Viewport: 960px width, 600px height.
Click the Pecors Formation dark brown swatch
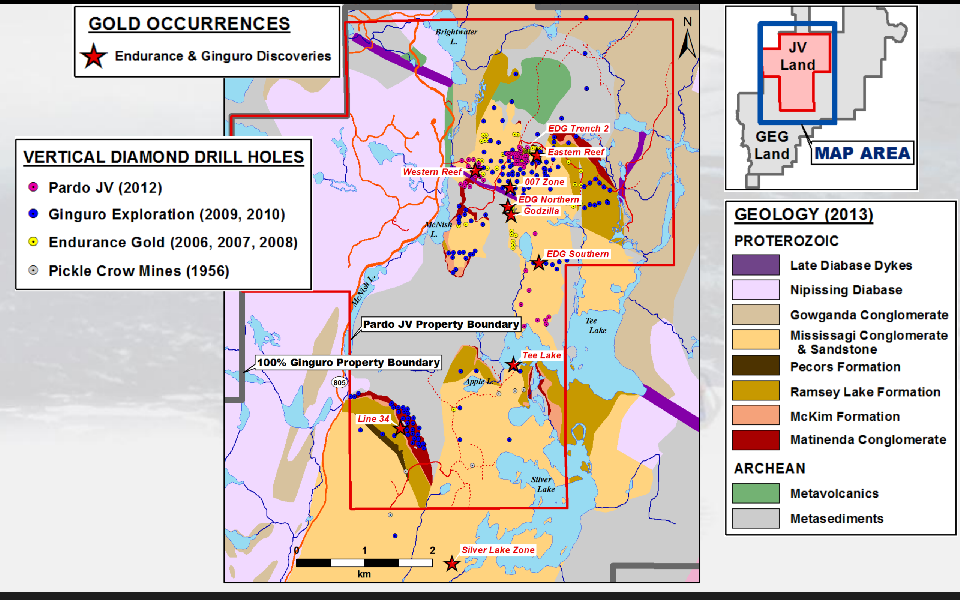click(x=755, y=367)
